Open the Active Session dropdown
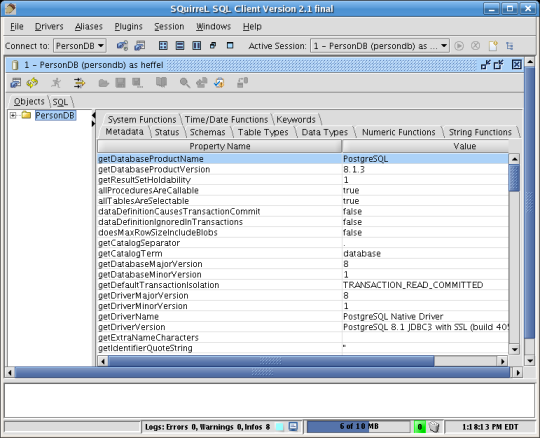Viewport: 540px width, 438px height. [380, 46]
